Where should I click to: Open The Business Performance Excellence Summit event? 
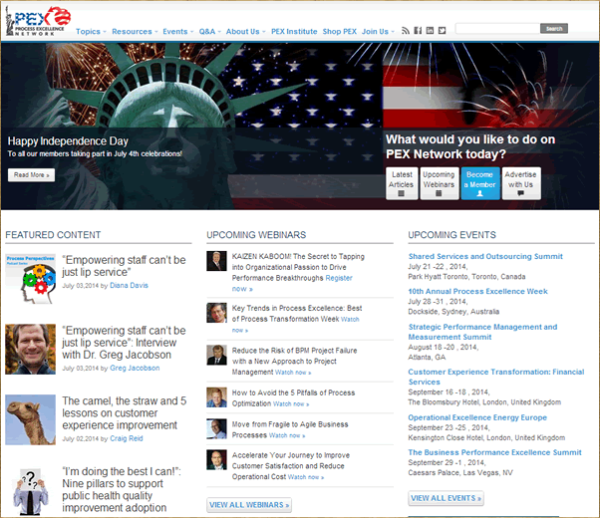tap(495, 452)
